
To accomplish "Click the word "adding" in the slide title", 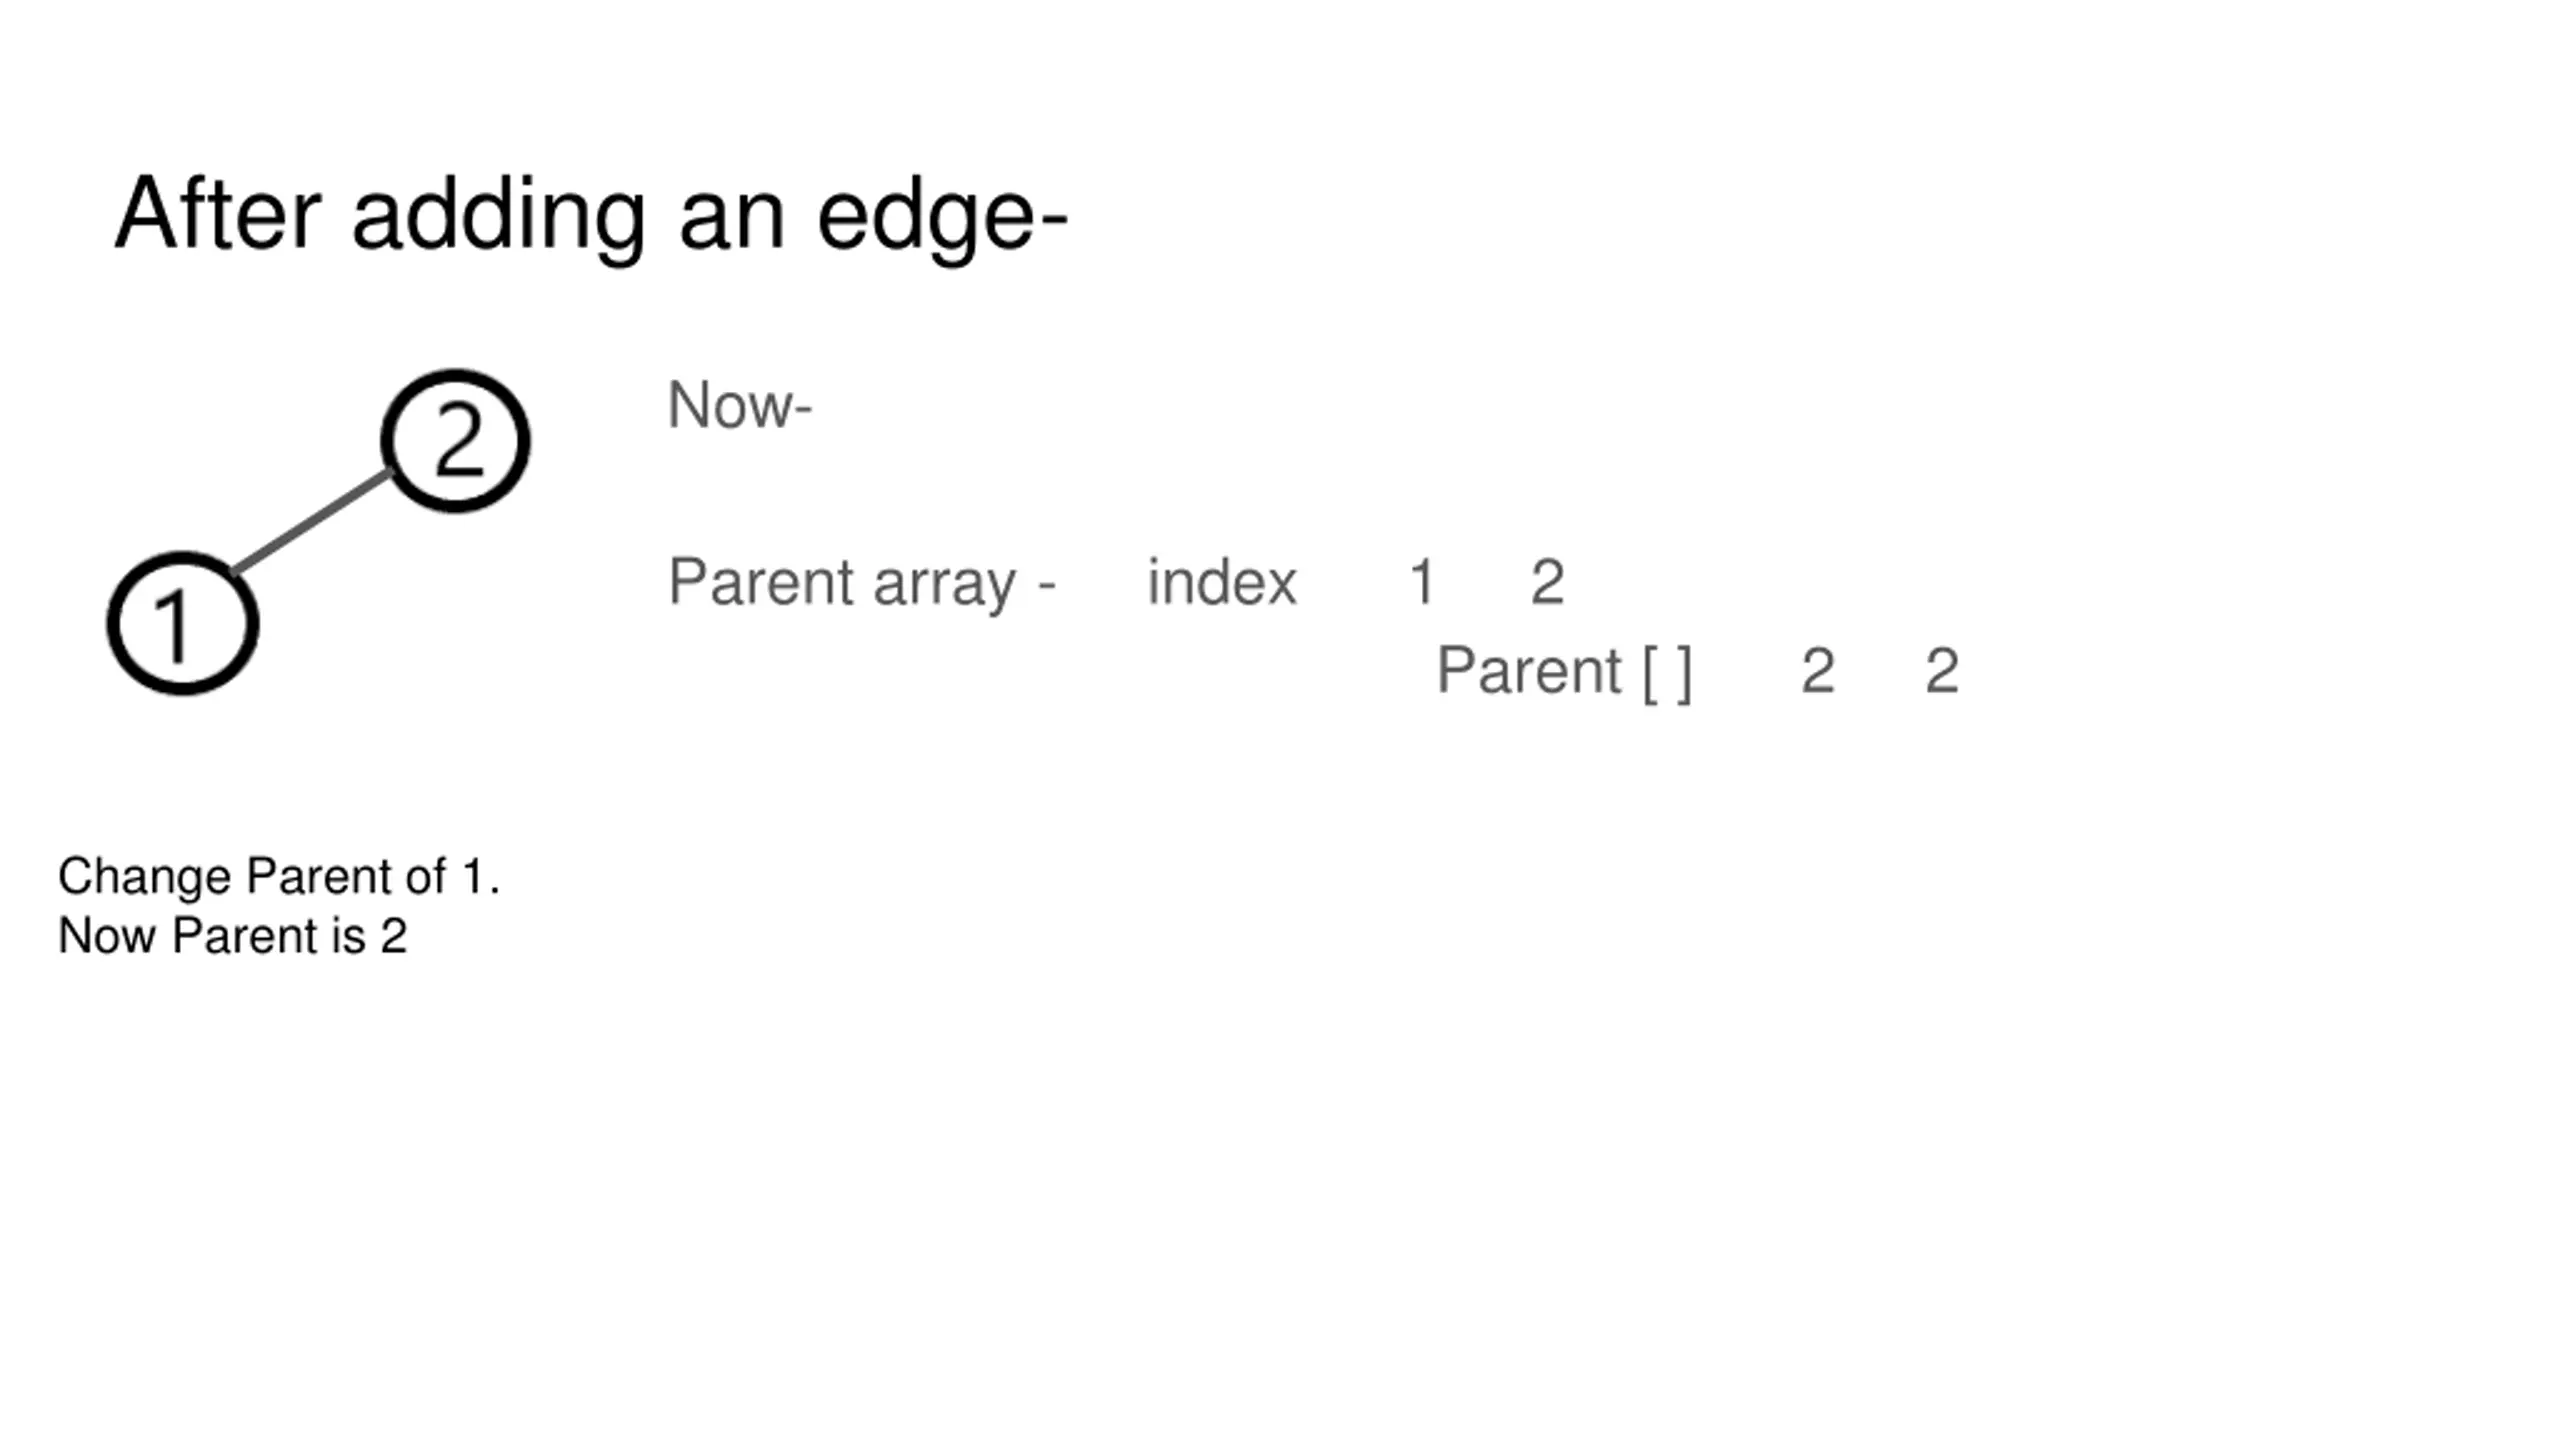I will [499, 217].
